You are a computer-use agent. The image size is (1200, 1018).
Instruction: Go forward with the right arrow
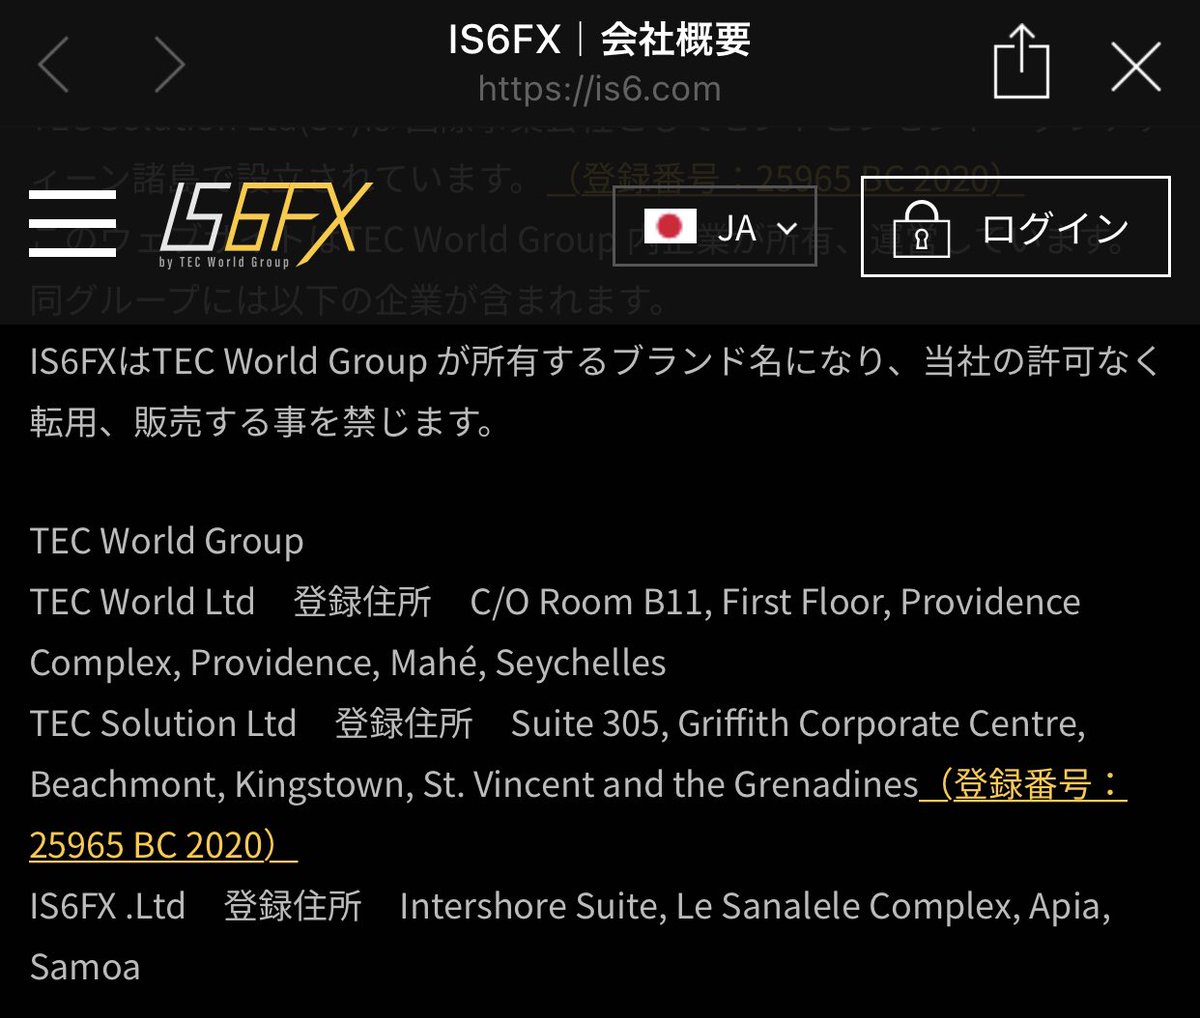point(169,66)
